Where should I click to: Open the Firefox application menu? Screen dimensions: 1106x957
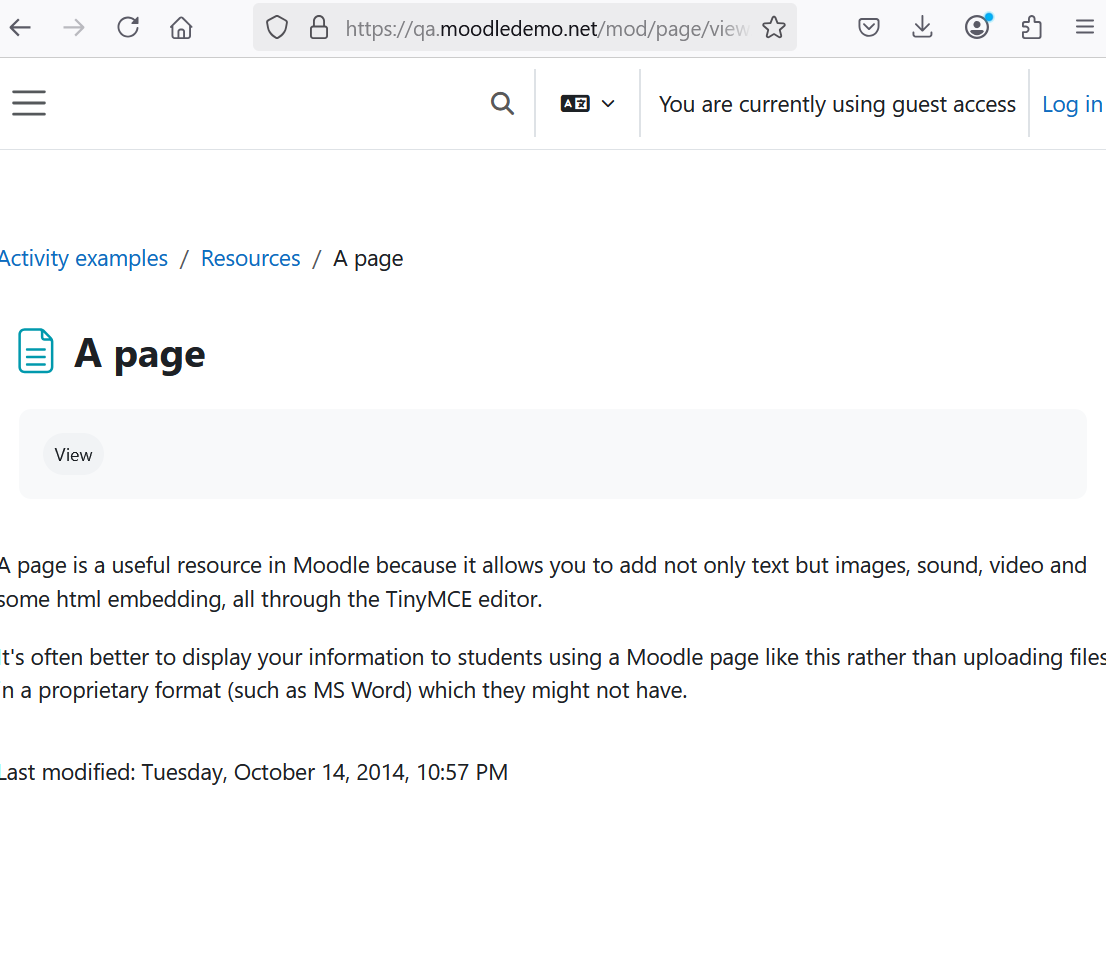point(1085,28)
